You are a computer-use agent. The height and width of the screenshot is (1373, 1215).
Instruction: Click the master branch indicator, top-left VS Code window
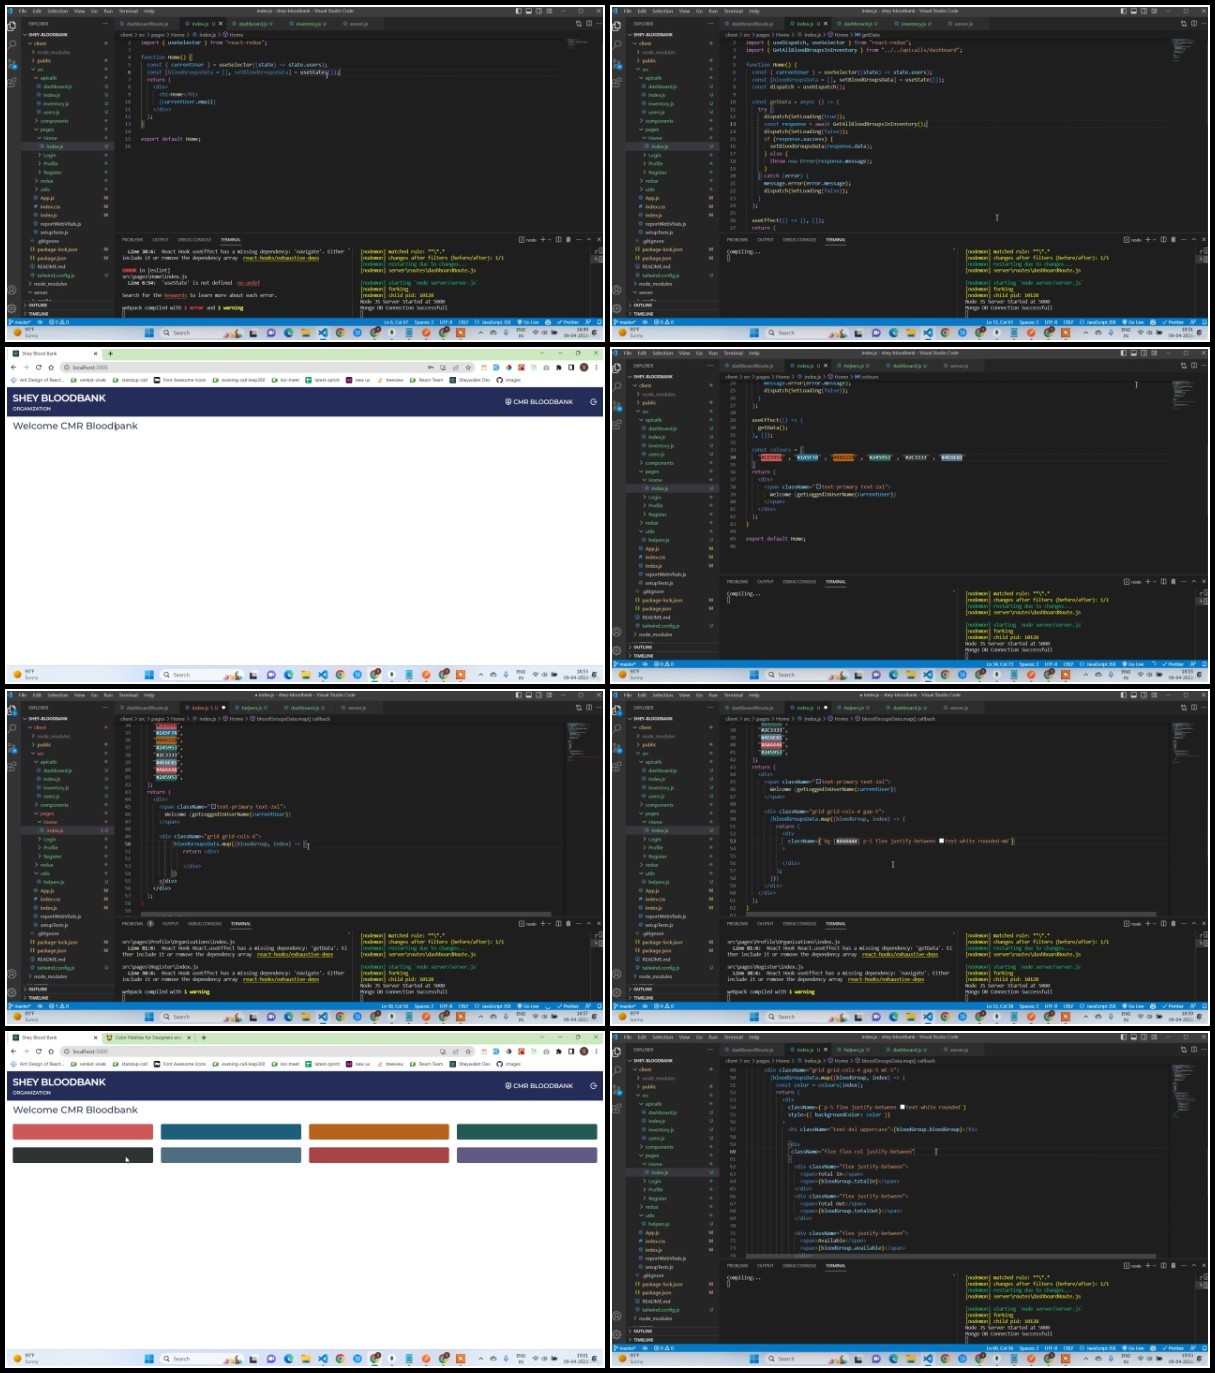click(19, 322)
